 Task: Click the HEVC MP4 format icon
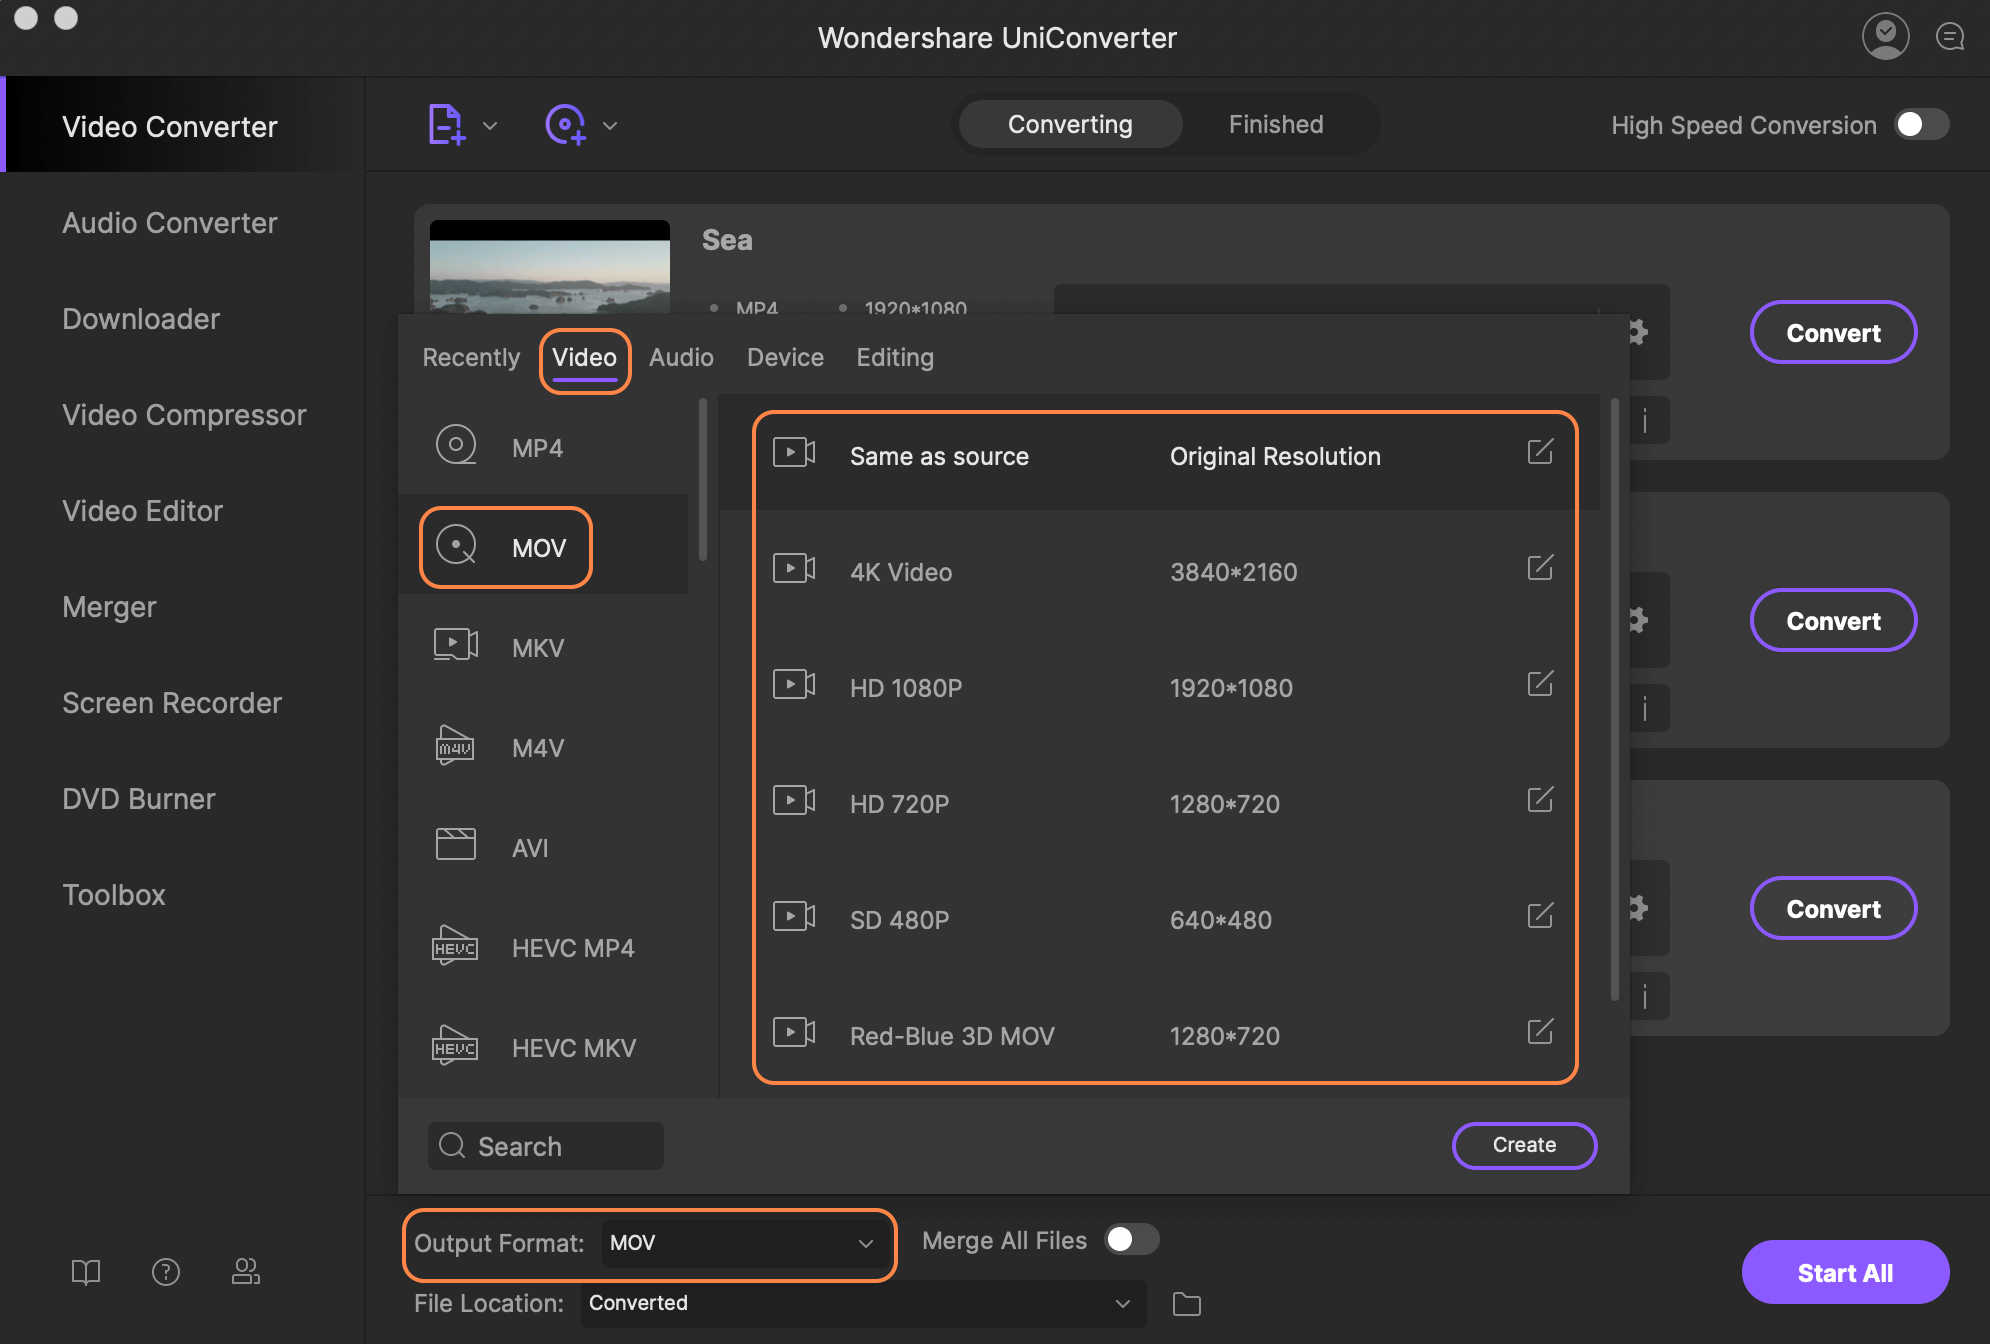pos(454,945)
